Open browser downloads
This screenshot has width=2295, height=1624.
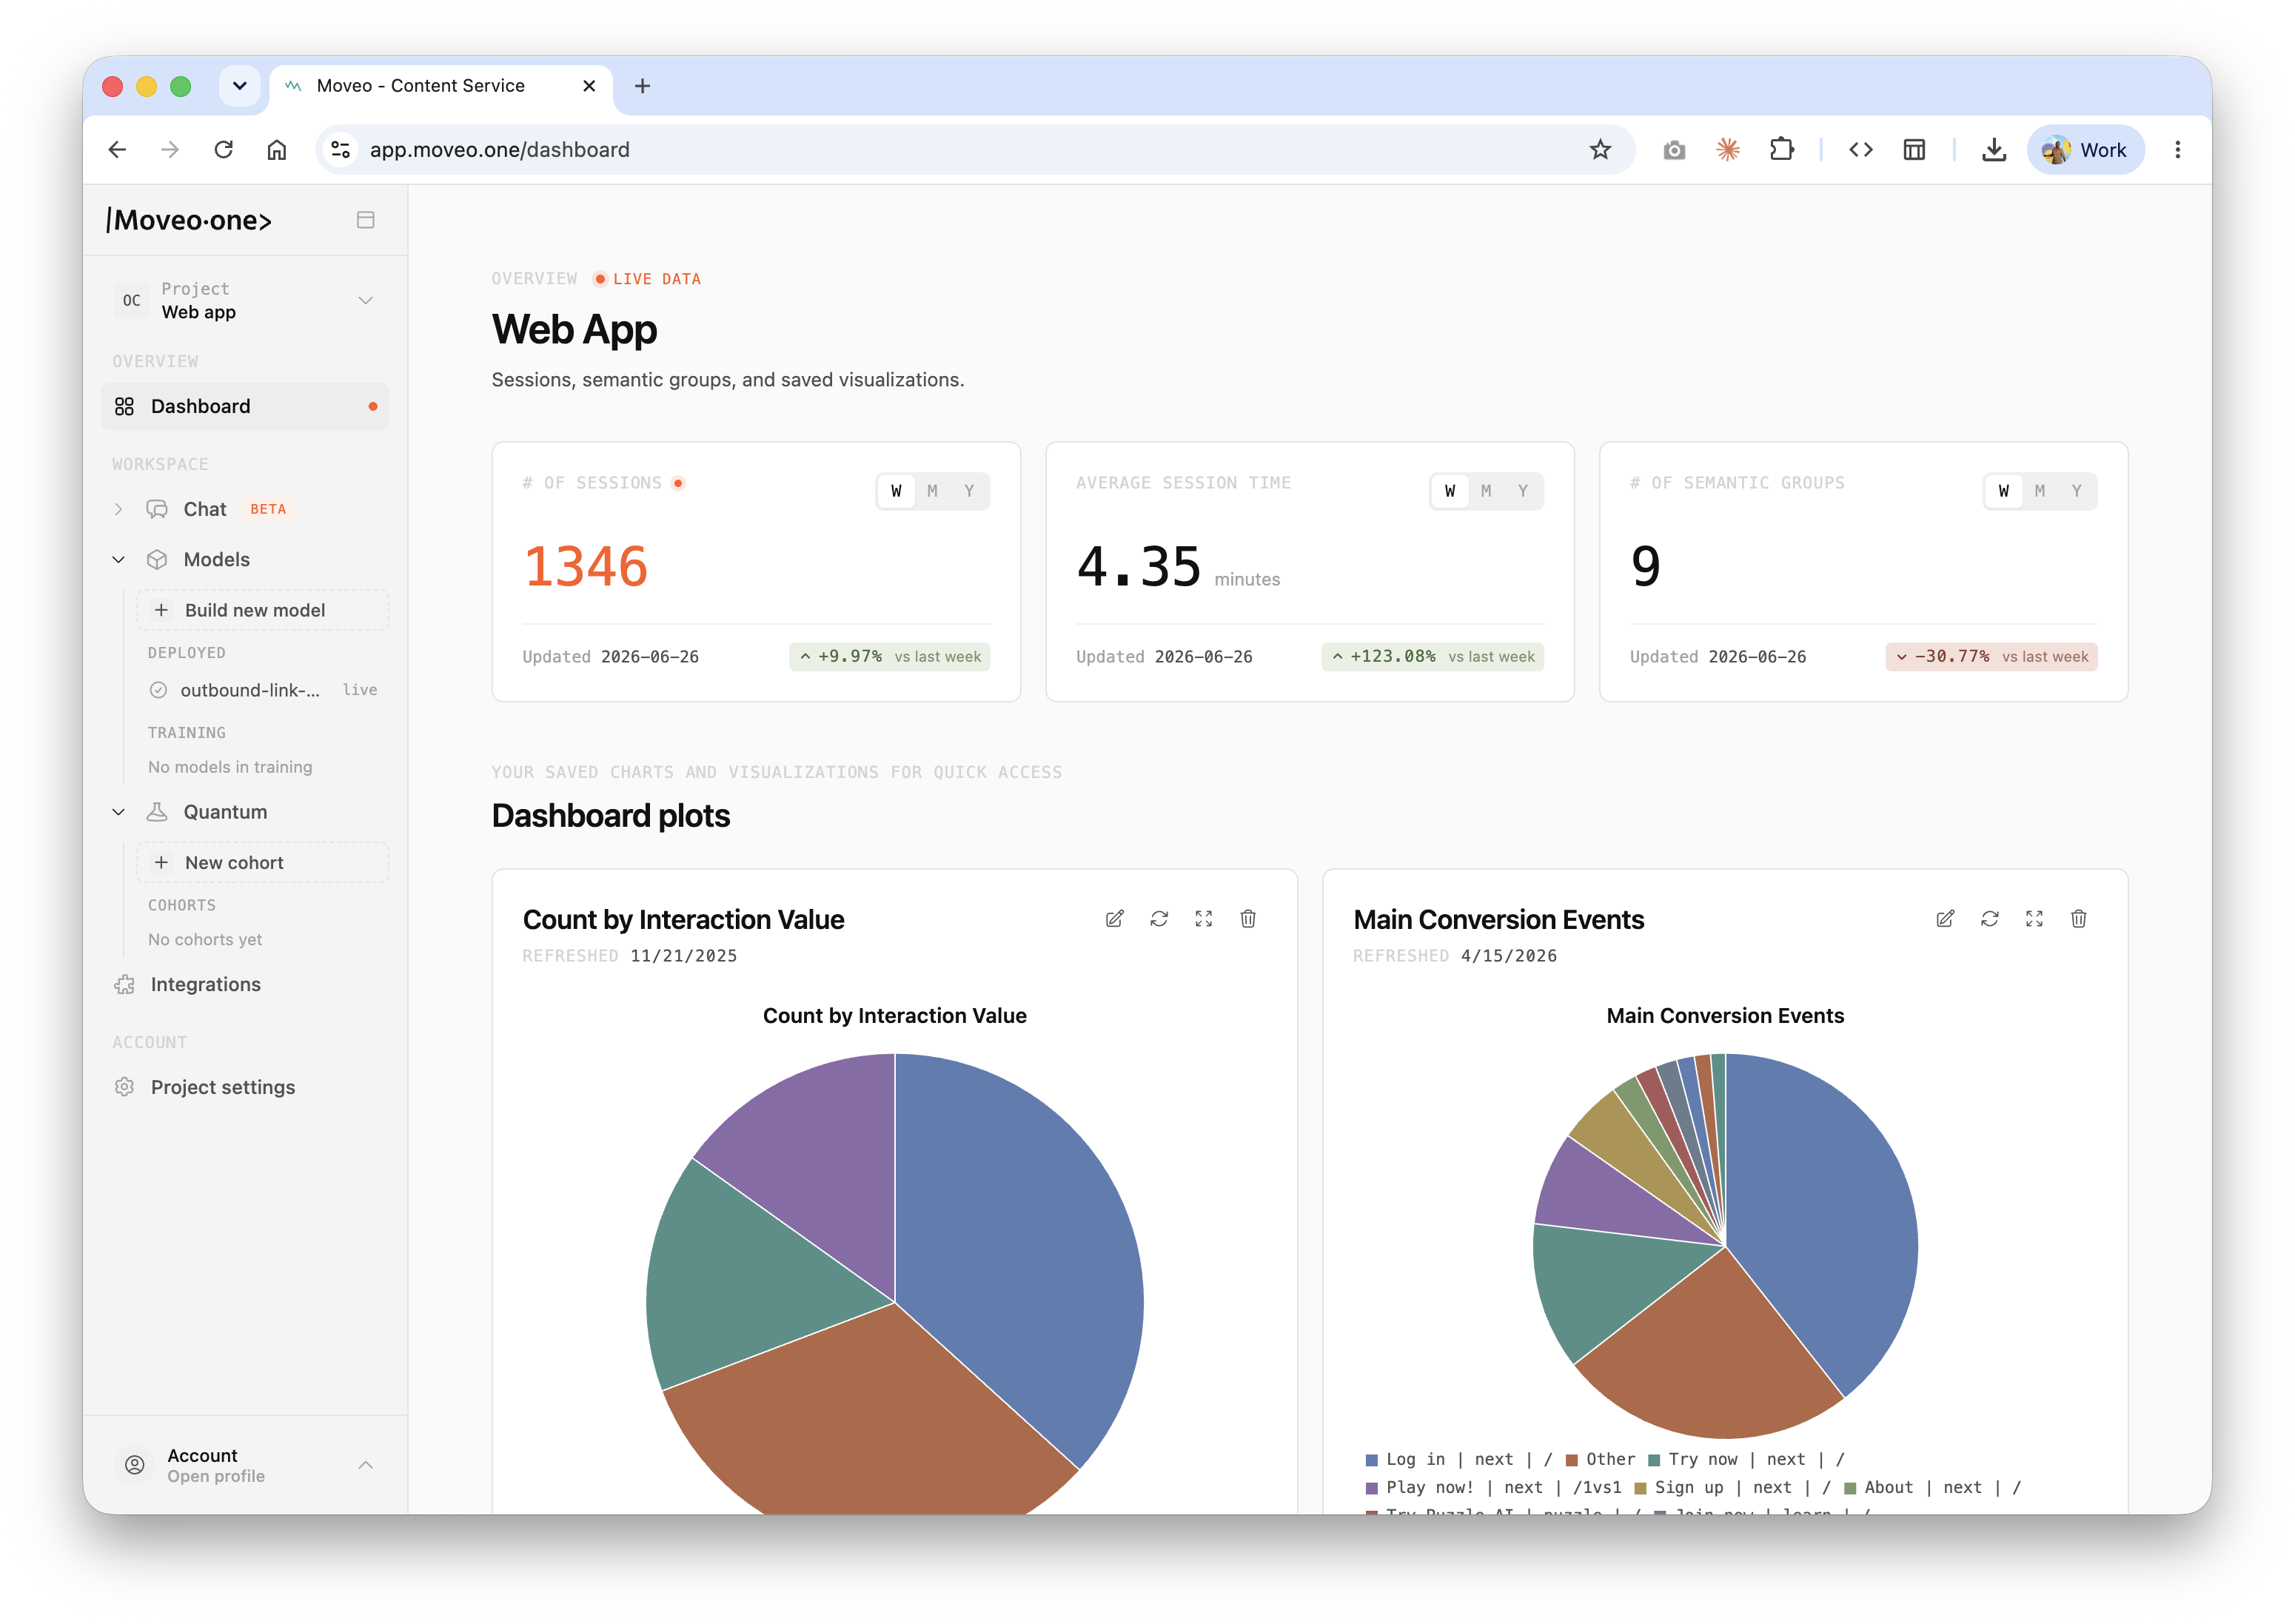[x=1994, y=150]
